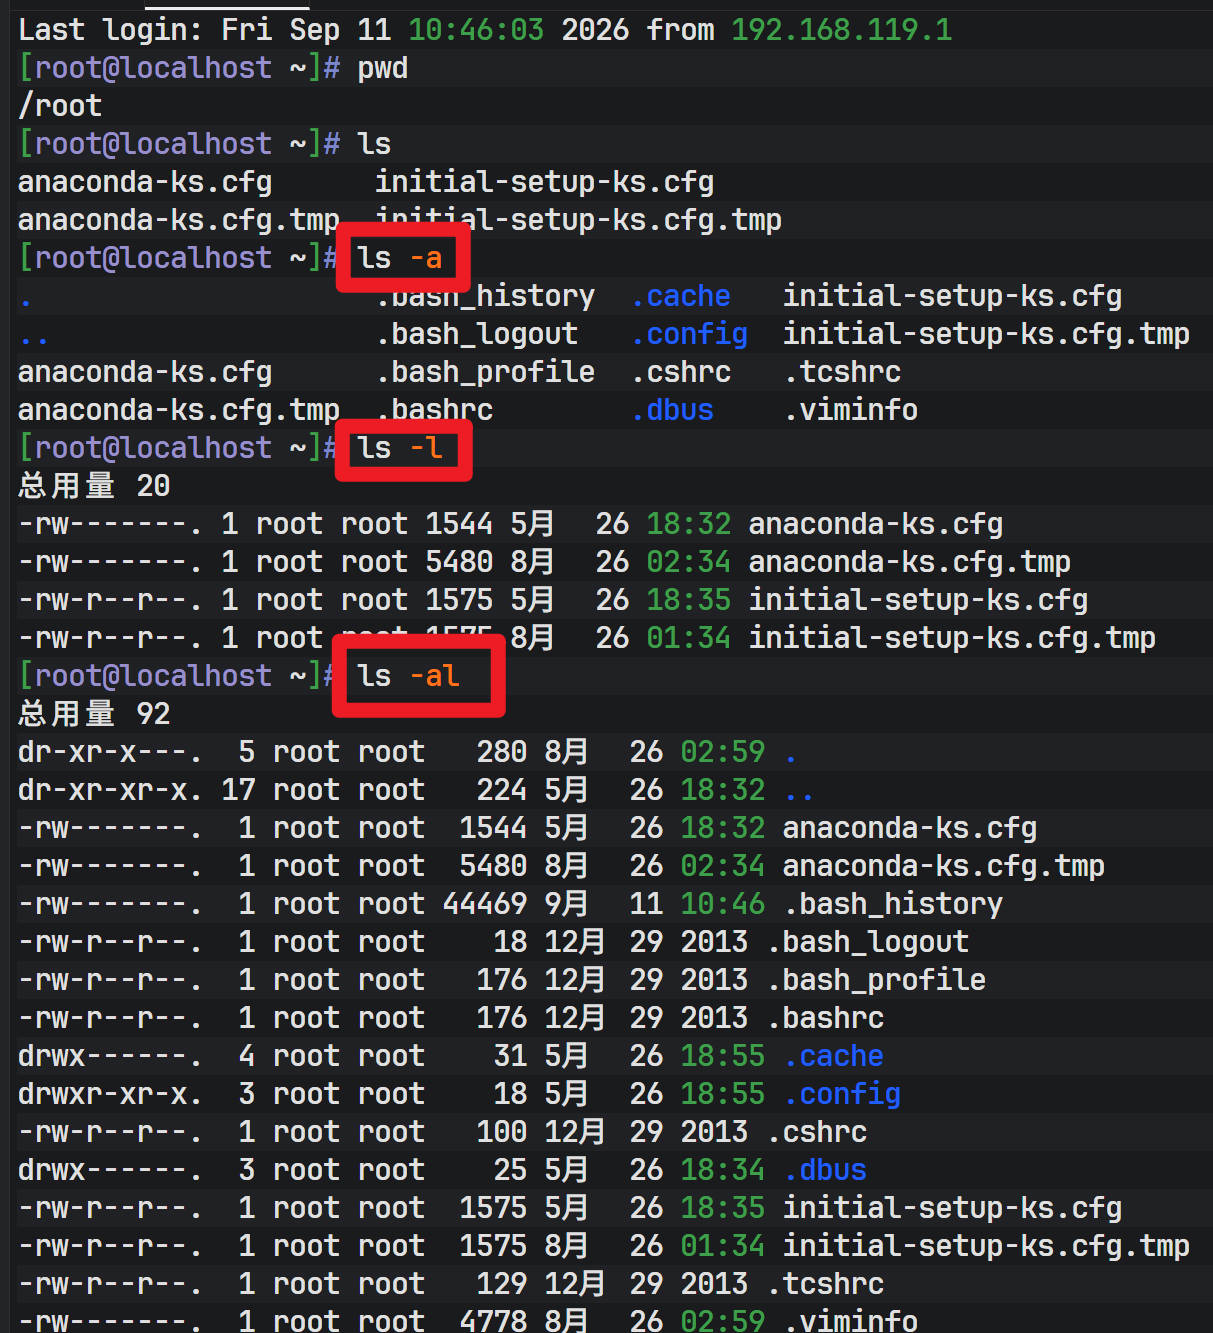The height and width of the screenshot is (1333, 1213).
Task: Click '.tcshrc' in the ls -a output
Action: pyautogui.click(x=842, y=372)
